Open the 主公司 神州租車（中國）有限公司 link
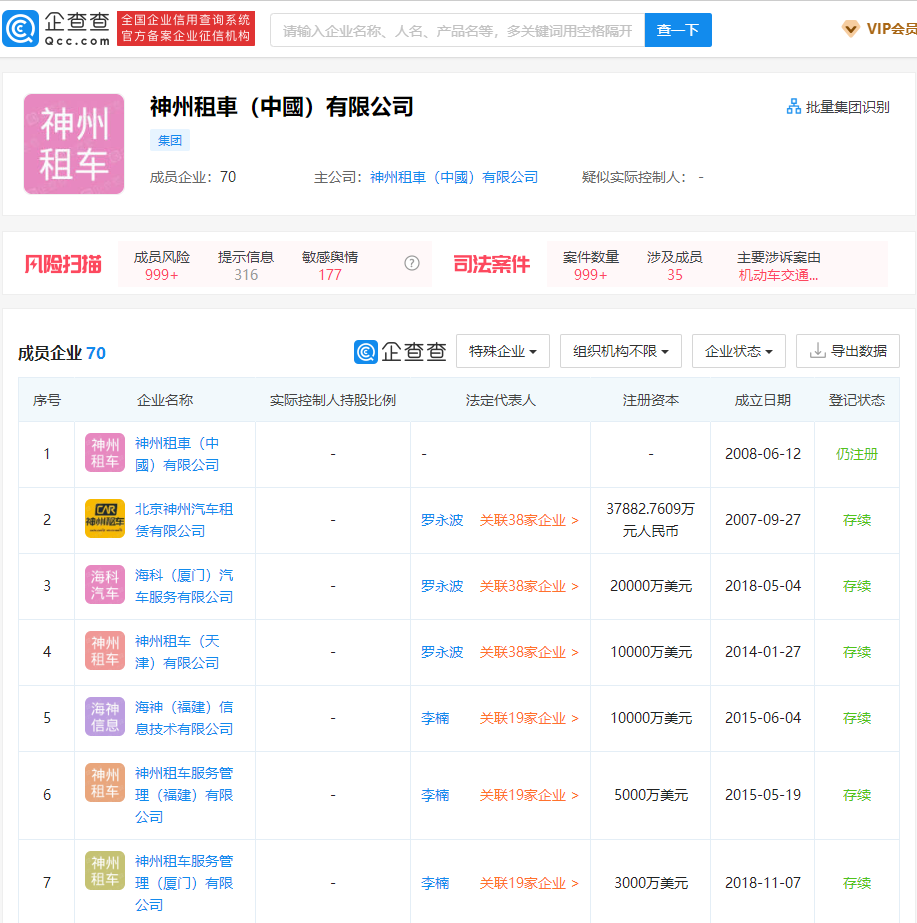Image resolution: width=917 pixels, height=923 pixels. [x=454, y=177]
